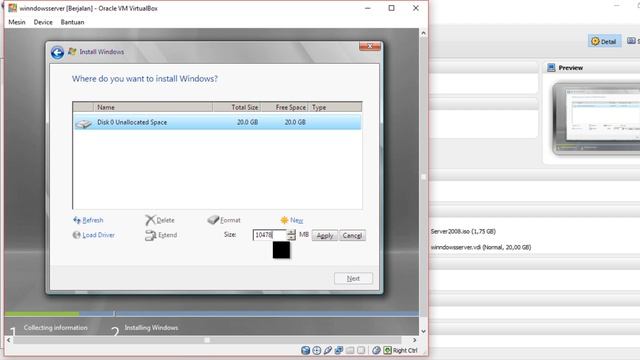Click the optical disc status icon
This screenshot has width=640, height=360.
click(317, 350)
